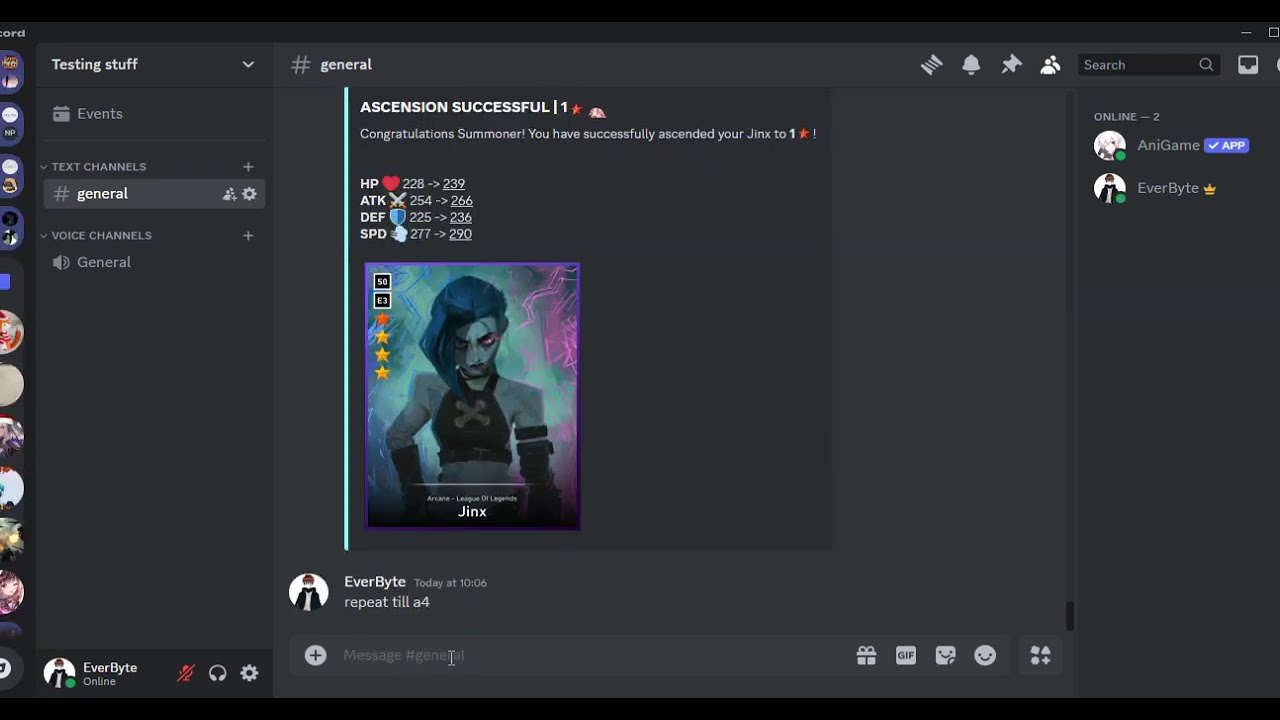The height and width of the screenshot is (720, 1280).
Task: Open the Testing stuff server dropdown
Action: coord(152,64)
